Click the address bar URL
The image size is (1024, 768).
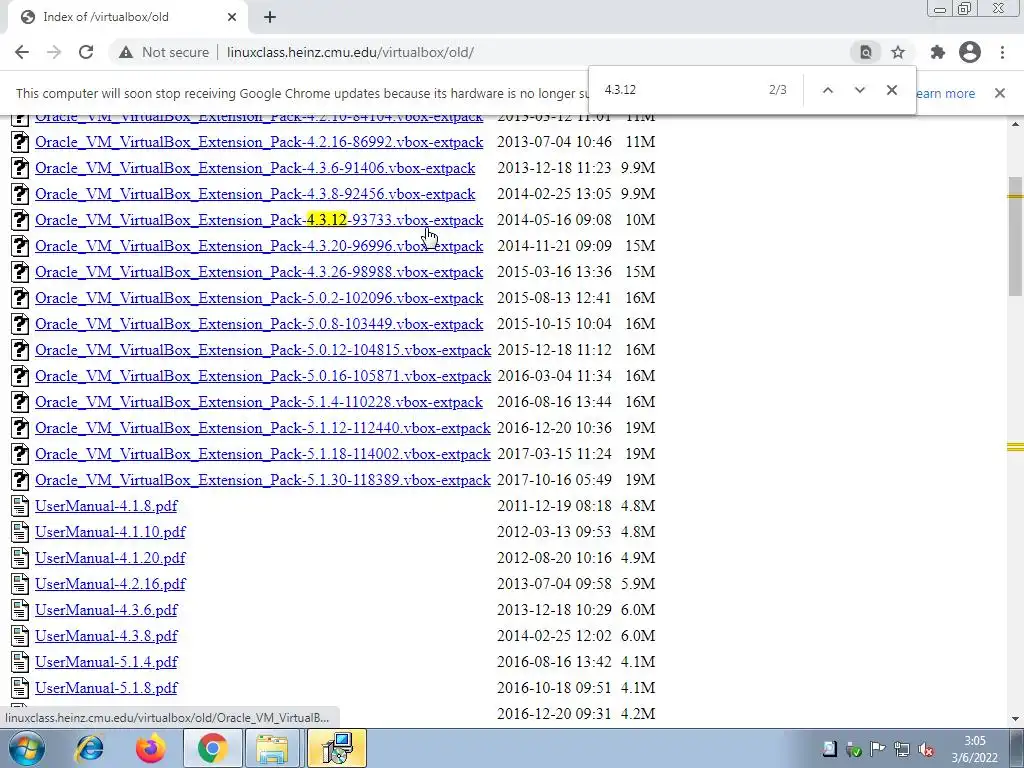[x=351, y=52]
